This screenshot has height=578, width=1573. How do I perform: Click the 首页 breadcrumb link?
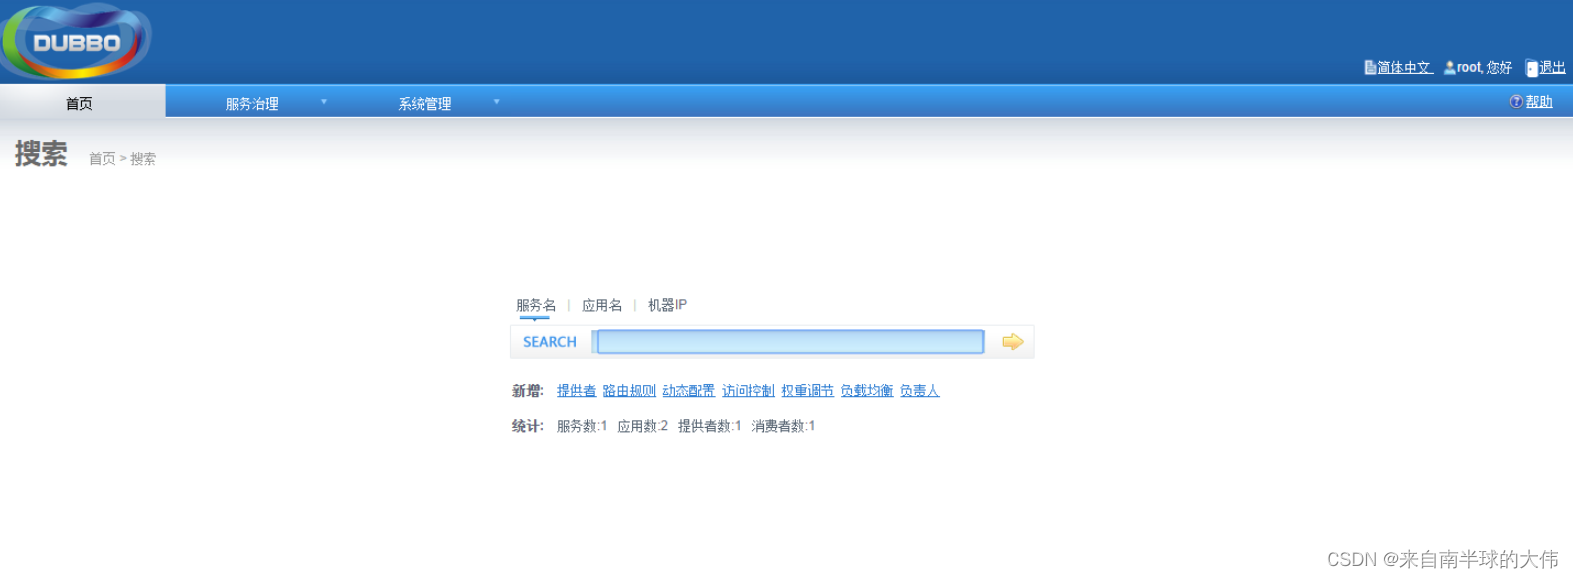tap(102, 159)
